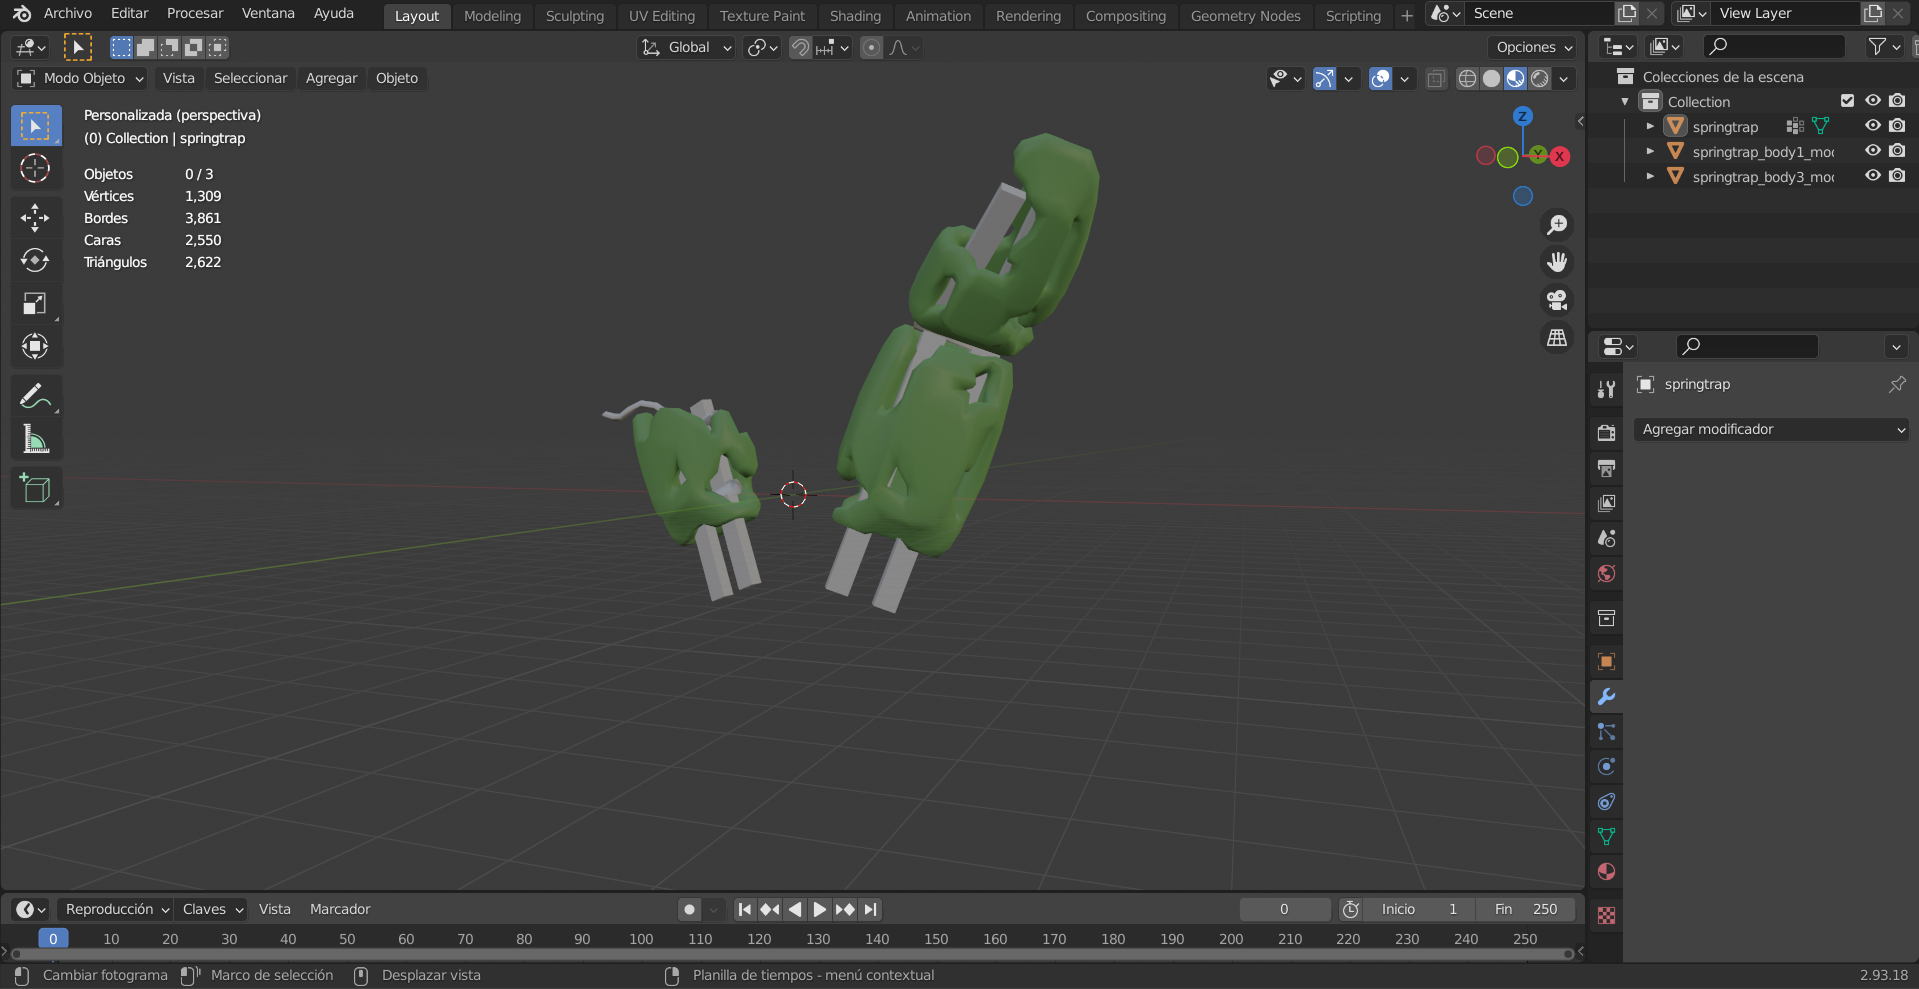Select the Measure ruler tool
Viewport: 1919px width, 989px height.
(x=35, y=440)
